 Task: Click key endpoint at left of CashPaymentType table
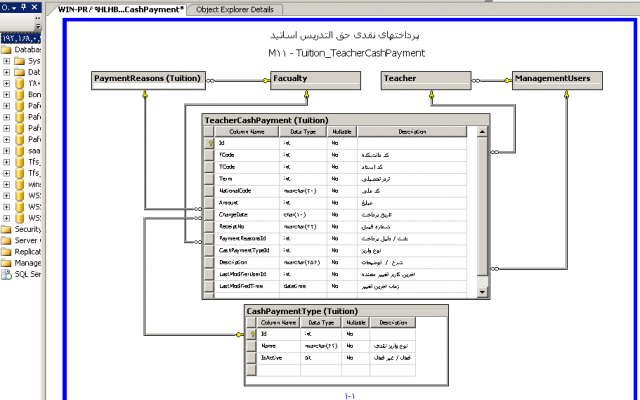pos(240,335)
